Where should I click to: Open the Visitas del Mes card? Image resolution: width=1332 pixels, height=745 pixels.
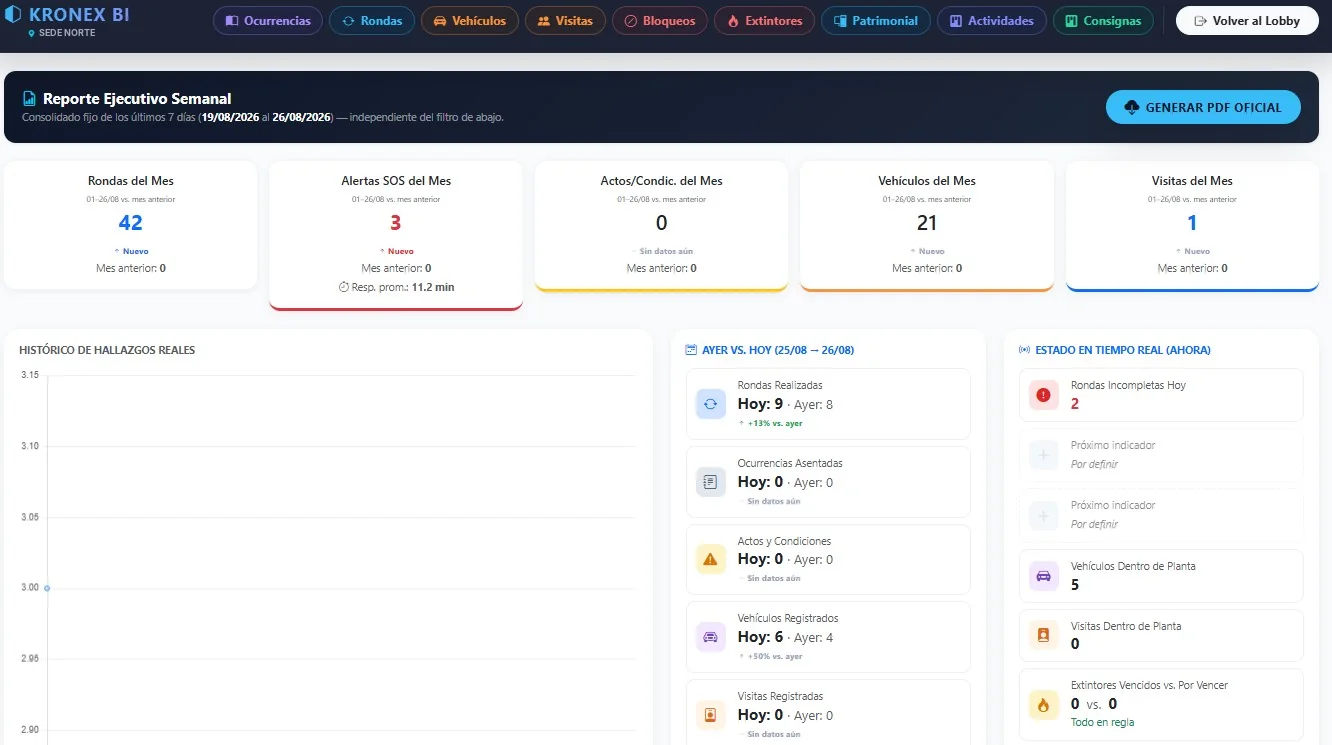click(1192, 226)
